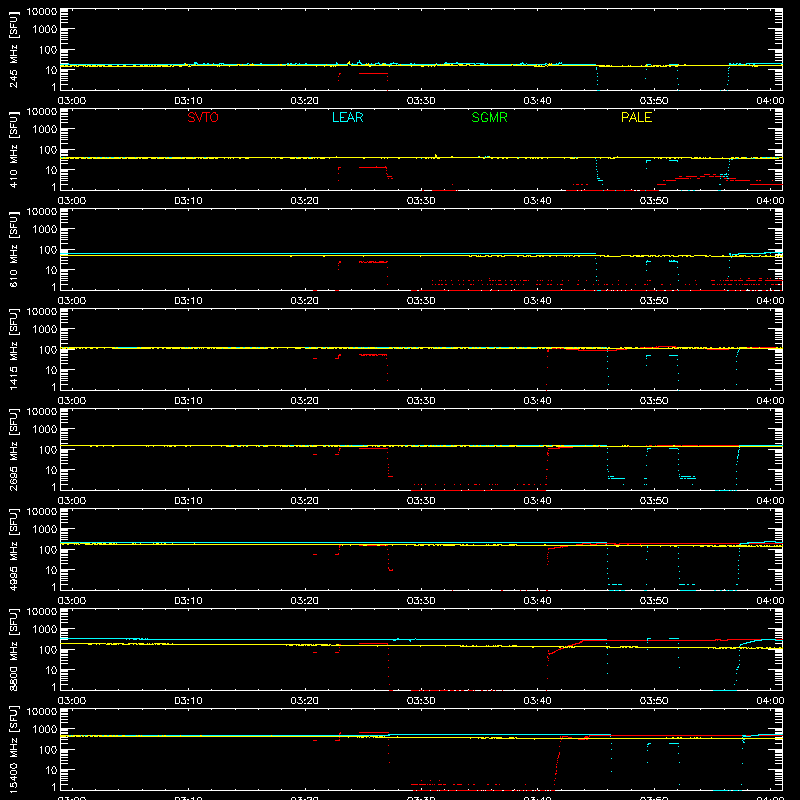This screenshot has height=800, width=800.
Task: Click the 1000 tick label of 15400 MHz panel
Action: (x=45, y=730)
